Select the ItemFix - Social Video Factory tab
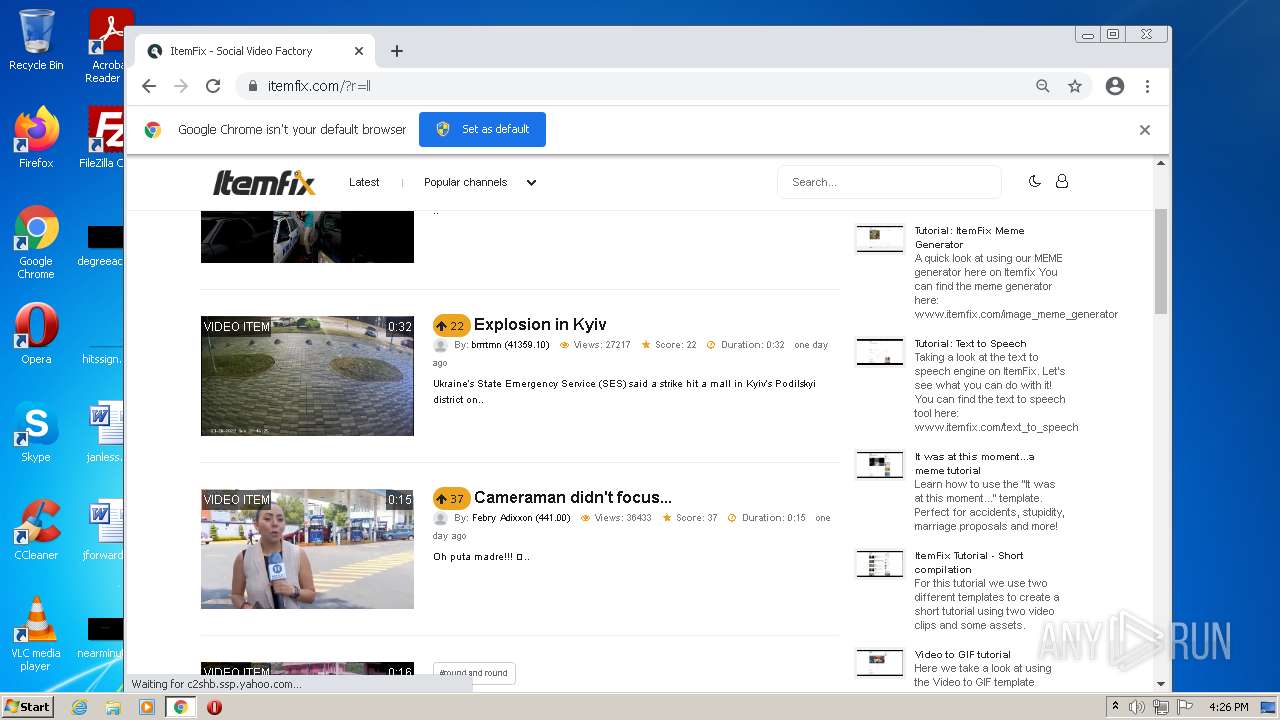 [255, 51]
